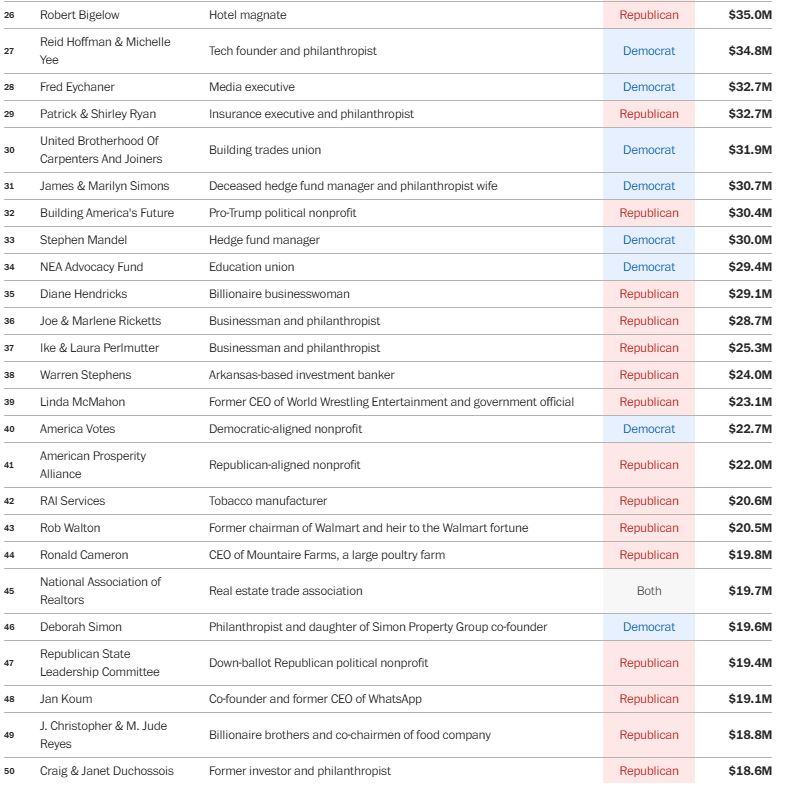Open the NEA Advocacy Fund row
The height and width of the screenshot is (787, 788).
coord(91,267)
